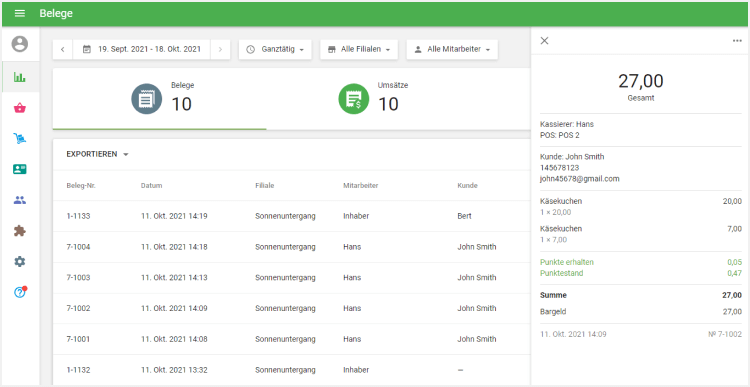Select the Umsätze tab
750x387 pixels.
click(x=373, y=99)
